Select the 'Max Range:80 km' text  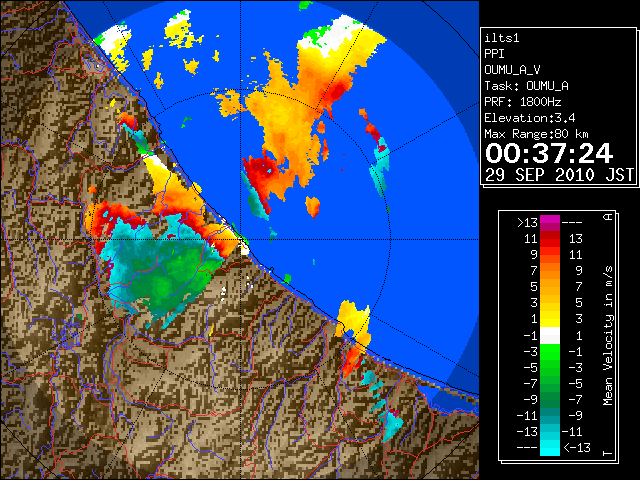(x=536, y=134)
